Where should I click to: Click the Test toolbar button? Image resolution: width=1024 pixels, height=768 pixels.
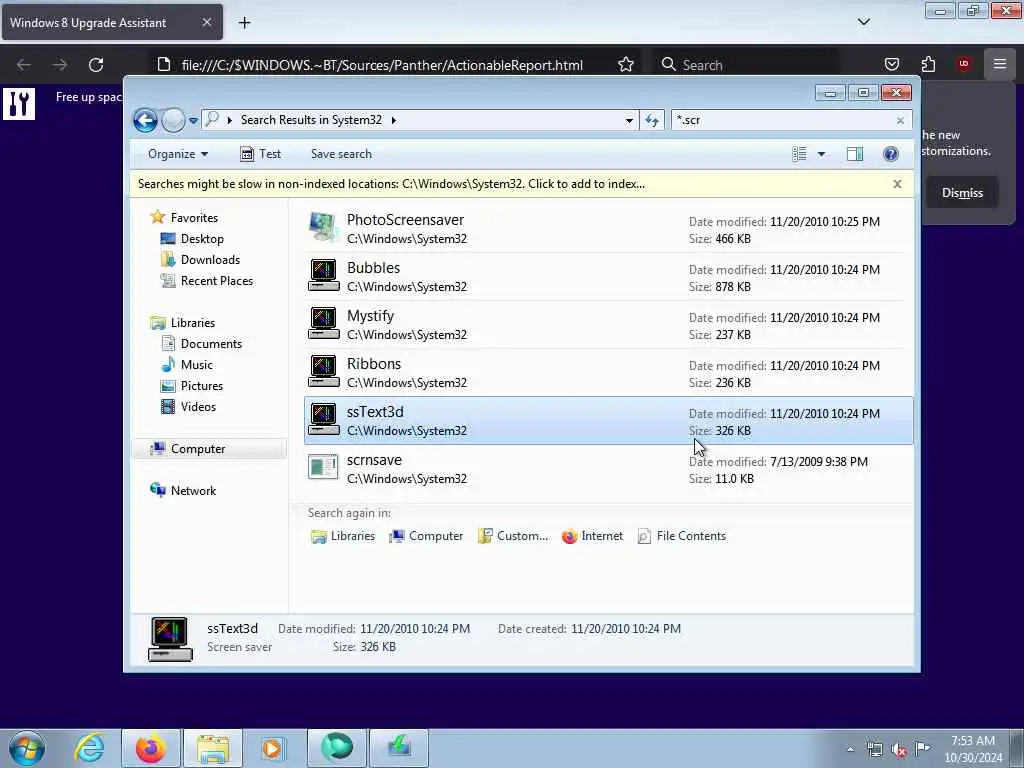click(261, 154)
